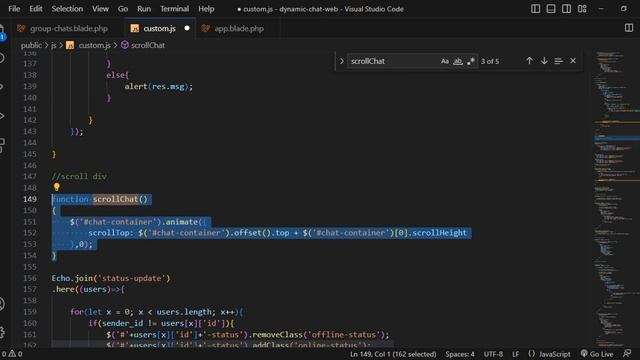Click 'custom.js' in the breadcrumb
Screen dimensions: 640x360
click(94, 45)
